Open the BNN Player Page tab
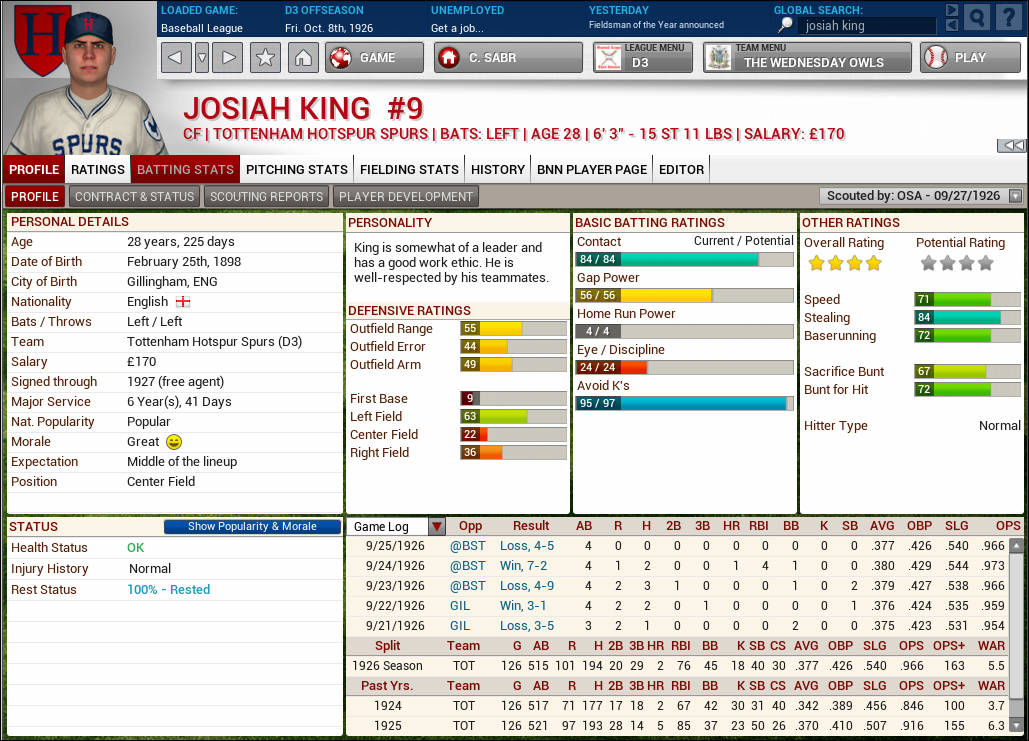Screen dimensions: 1029x741 pos(592,170)
